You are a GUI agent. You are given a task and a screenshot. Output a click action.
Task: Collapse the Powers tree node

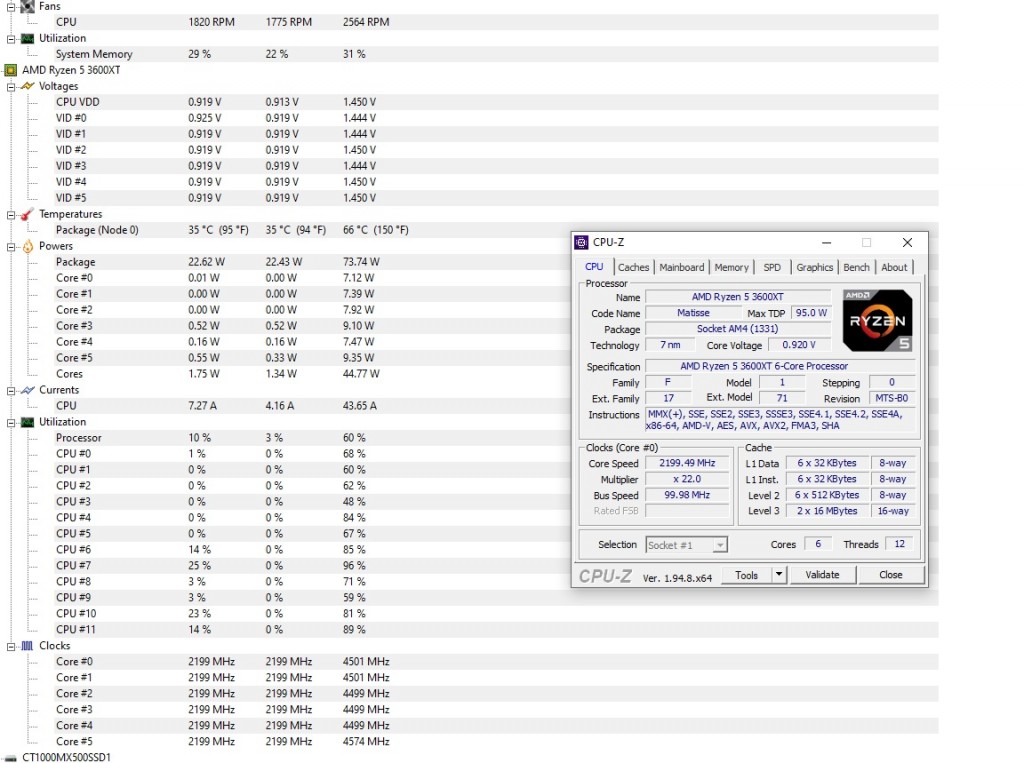coord(11,247)
